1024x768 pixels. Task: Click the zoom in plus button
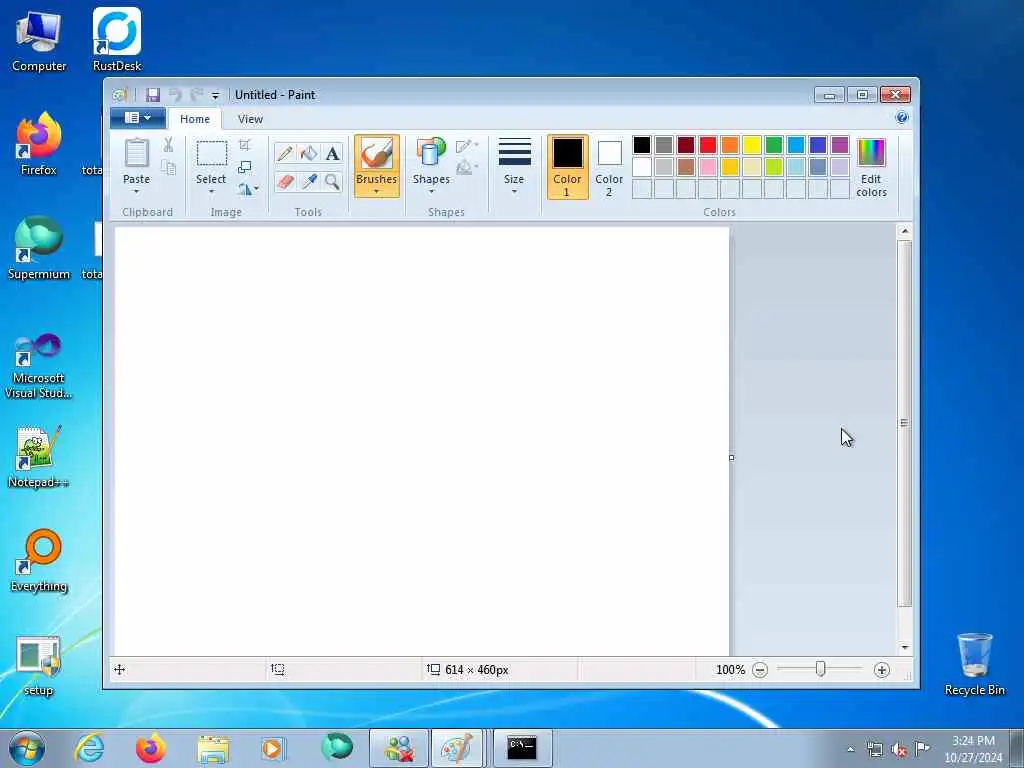pos(882,670)
